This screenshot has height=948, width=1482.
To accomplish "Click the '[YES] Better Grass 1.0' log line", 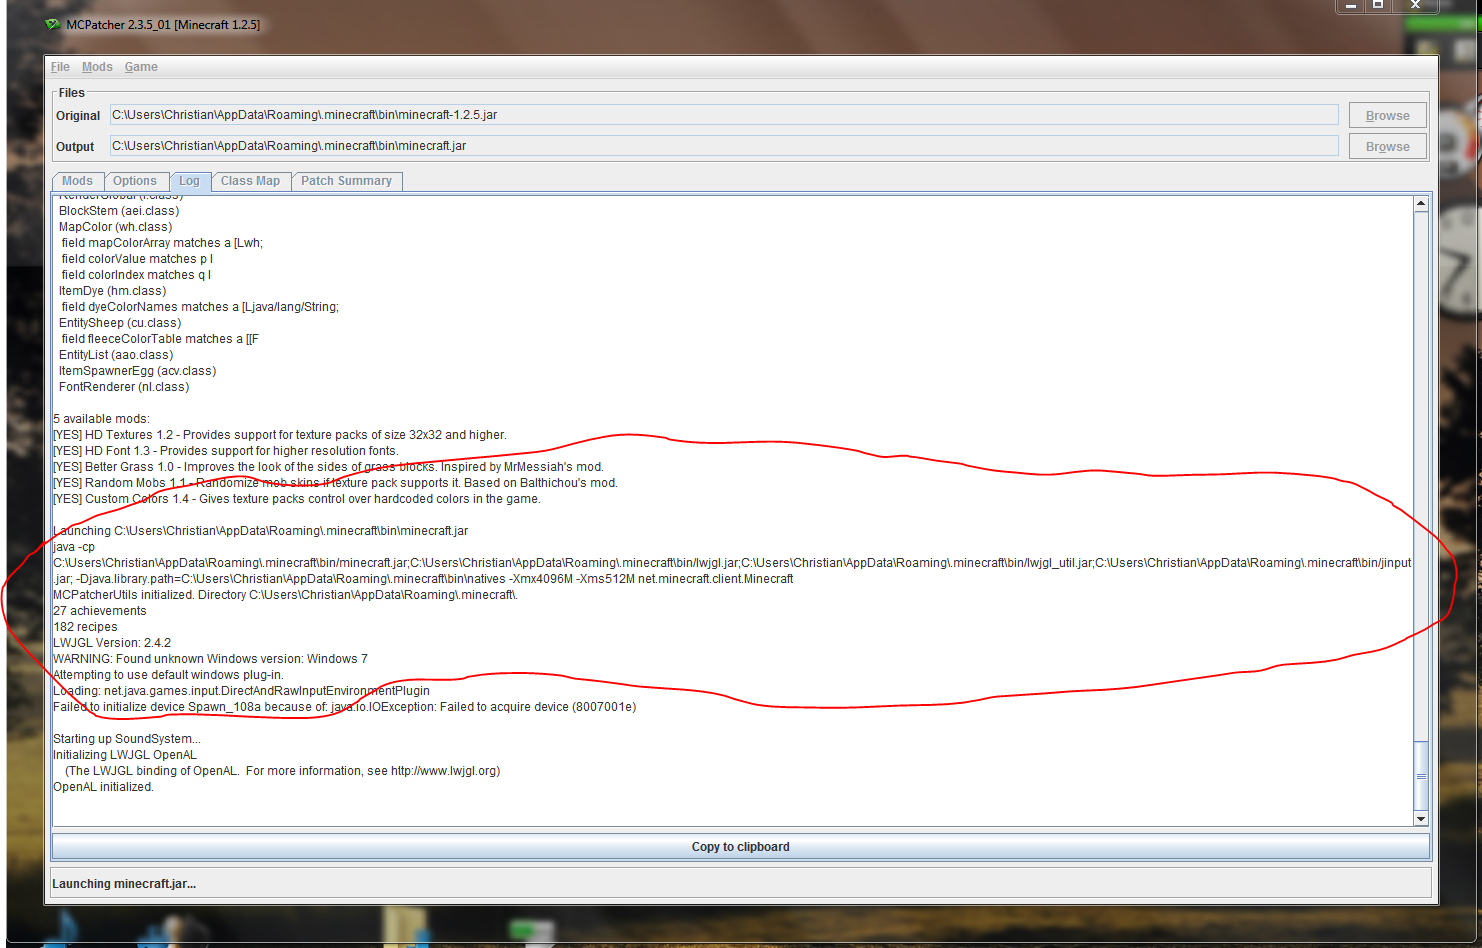I will [x=329, y=467].
